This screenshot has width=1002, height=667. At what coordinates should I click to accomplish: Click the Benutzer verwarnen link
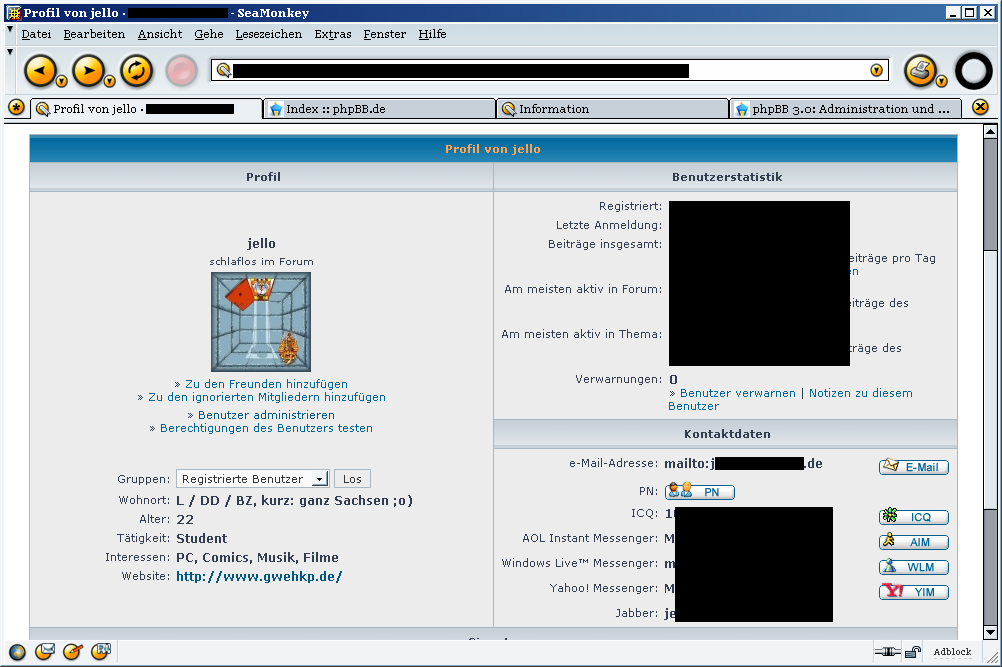tap(737, 393)
